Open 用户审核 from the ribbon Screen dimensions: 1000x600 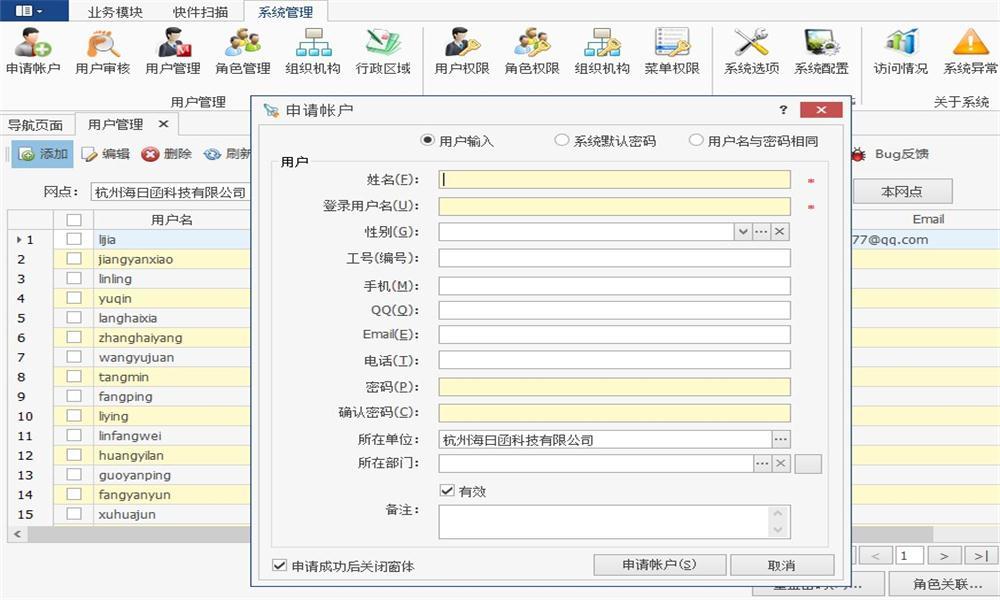[x=103, y=52]
